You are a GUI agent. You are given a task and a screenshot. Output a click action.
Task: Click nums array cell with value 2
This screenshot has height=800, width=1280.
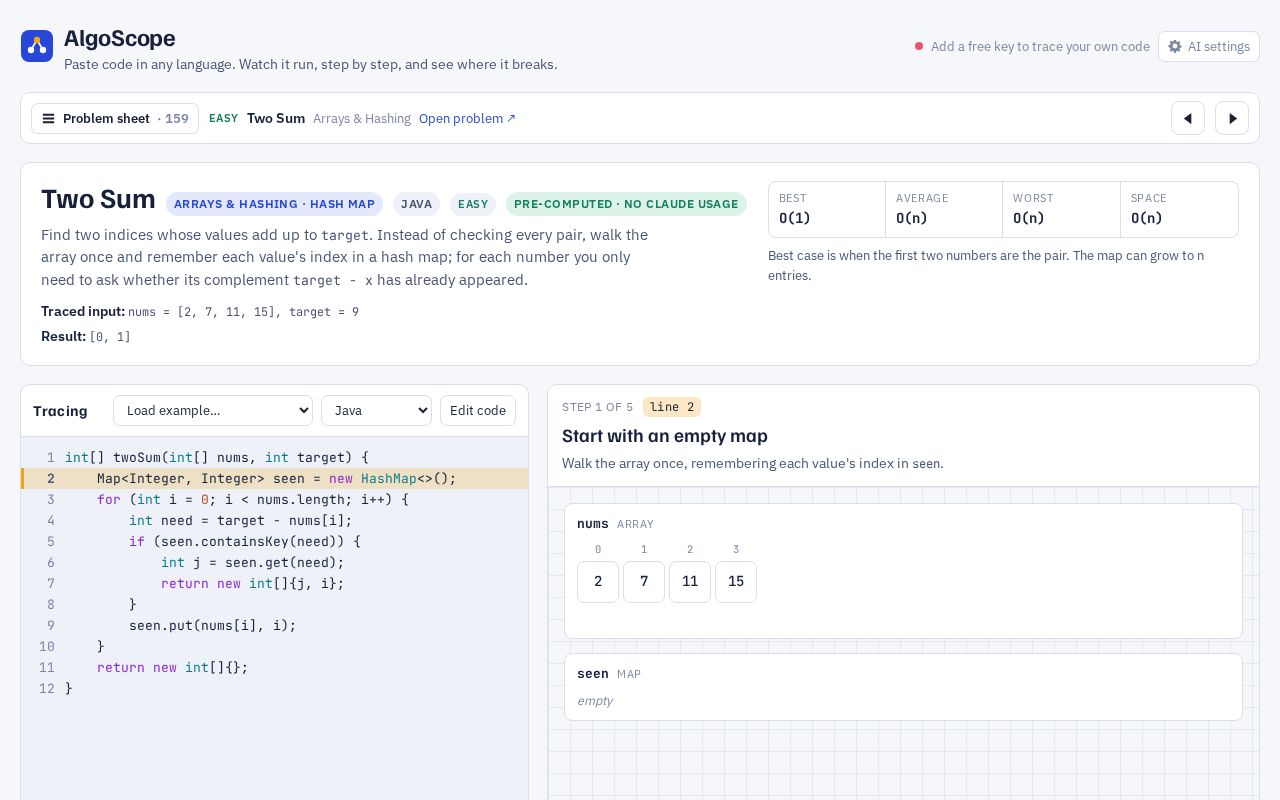coord(598,582)
